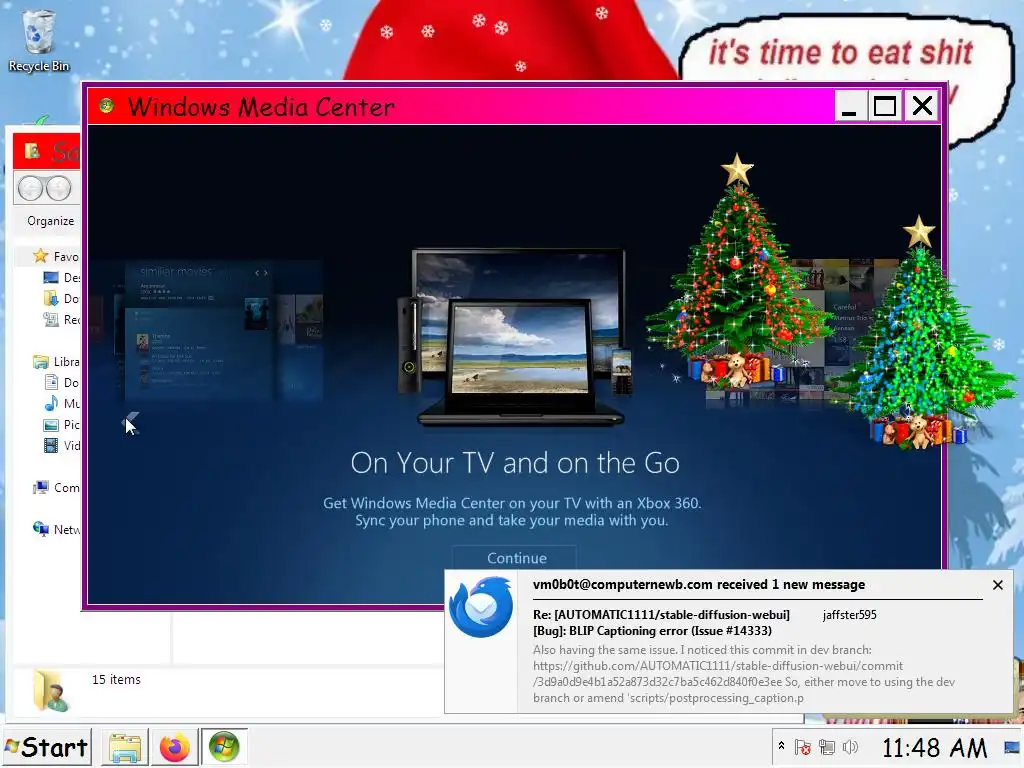
Task: Open Windows Explorer from the taskbar
Action: (x=125, y=747)
